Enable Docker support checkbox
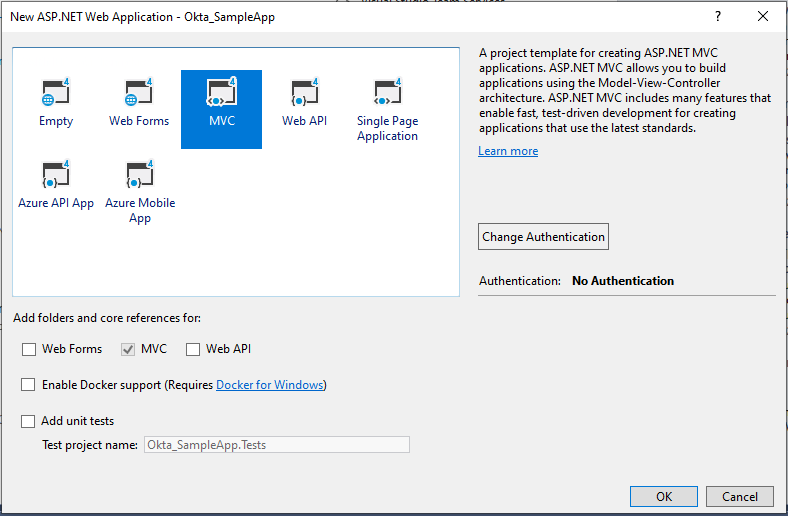The width and height of the screenshot is (788, 516). tap(28, 385)
